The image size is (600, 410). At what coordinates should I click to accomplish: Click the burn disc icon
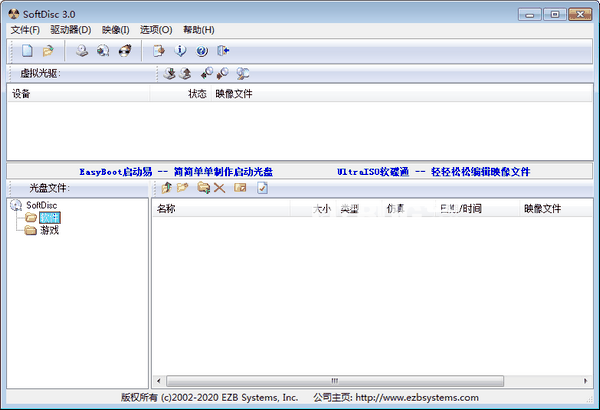pyautogui.click(x=125, y=51)
